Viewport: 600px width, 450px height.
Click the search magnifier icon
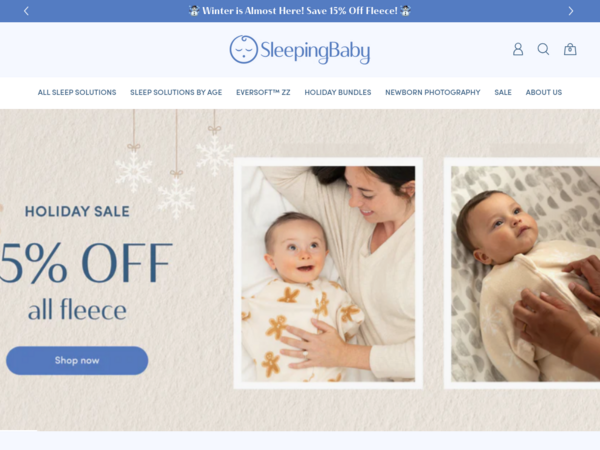click(543, 49)
